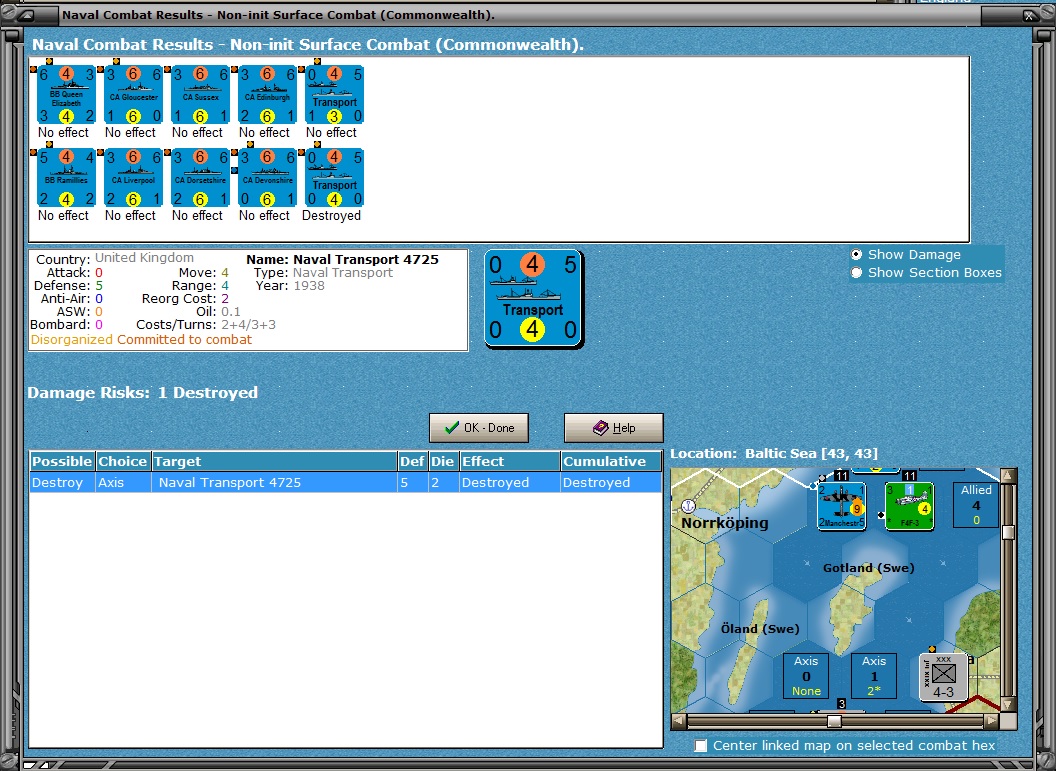
Task: Click the Def column header
Action: click(413, 461)
